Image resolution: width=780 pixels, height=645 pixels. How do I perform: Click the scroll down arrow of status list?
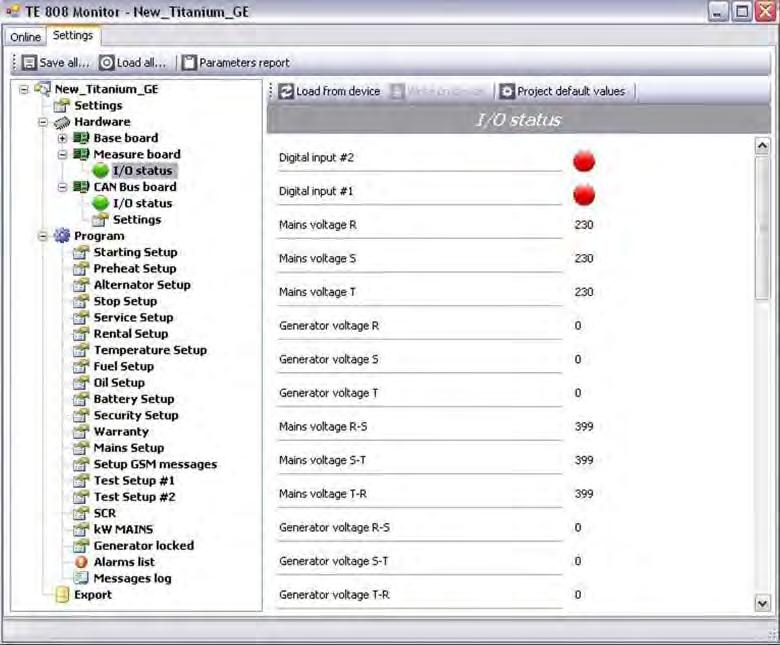tap(762, 604)
